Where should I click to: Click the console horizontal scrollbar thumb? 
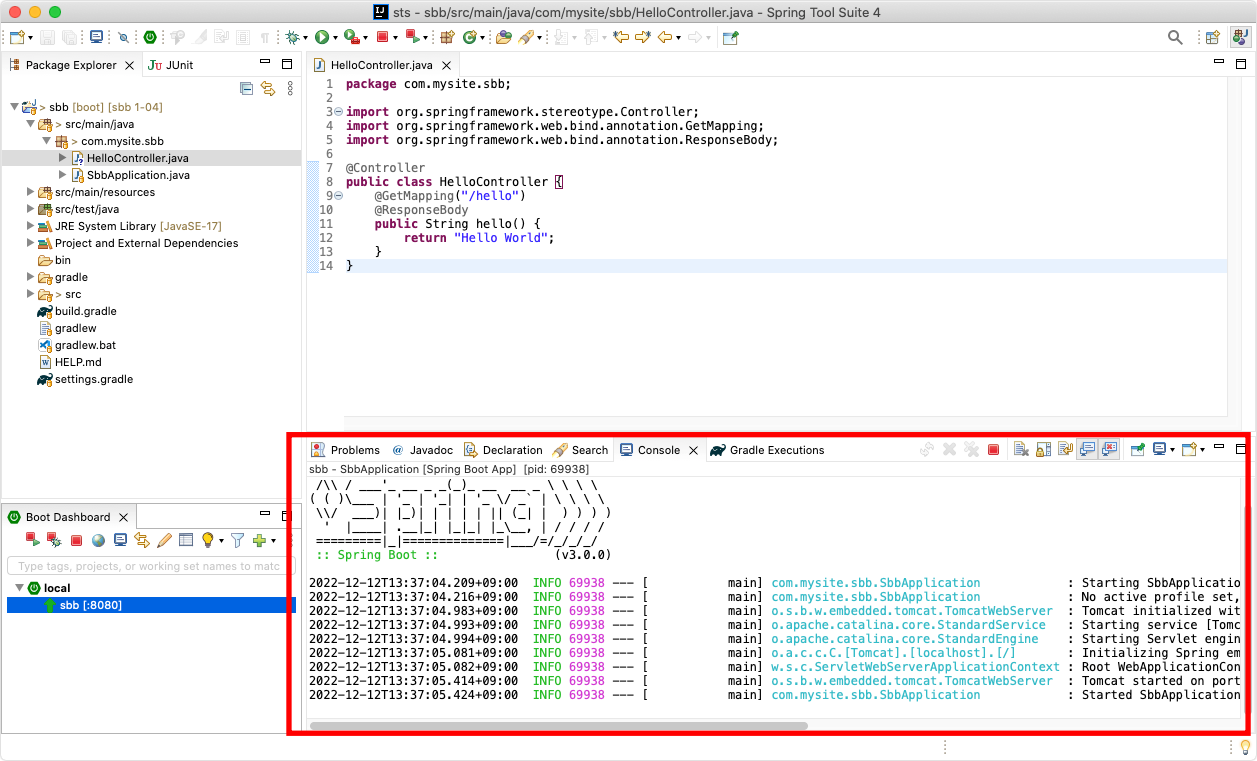pyautogui.click(x=558, y=726)
